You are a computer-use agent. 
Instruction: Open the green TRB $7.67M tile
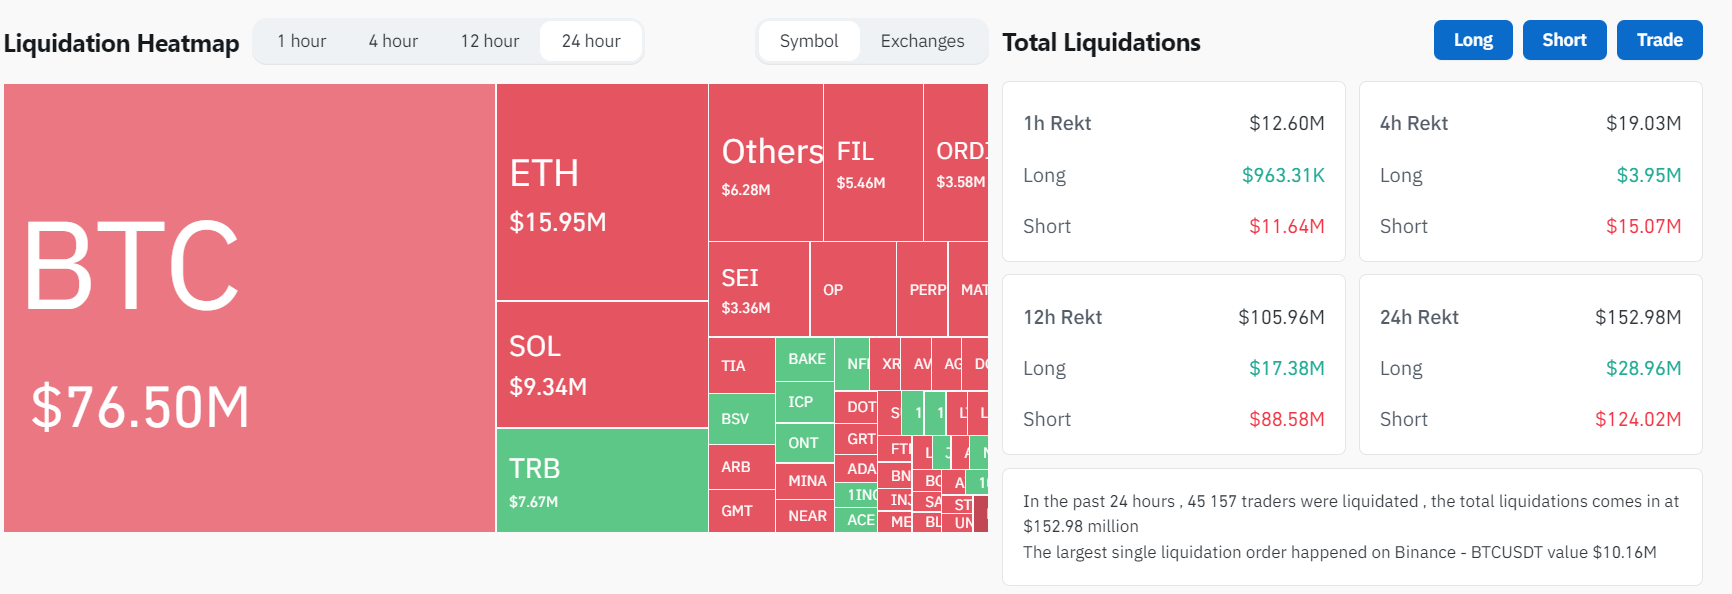point(602,480)
